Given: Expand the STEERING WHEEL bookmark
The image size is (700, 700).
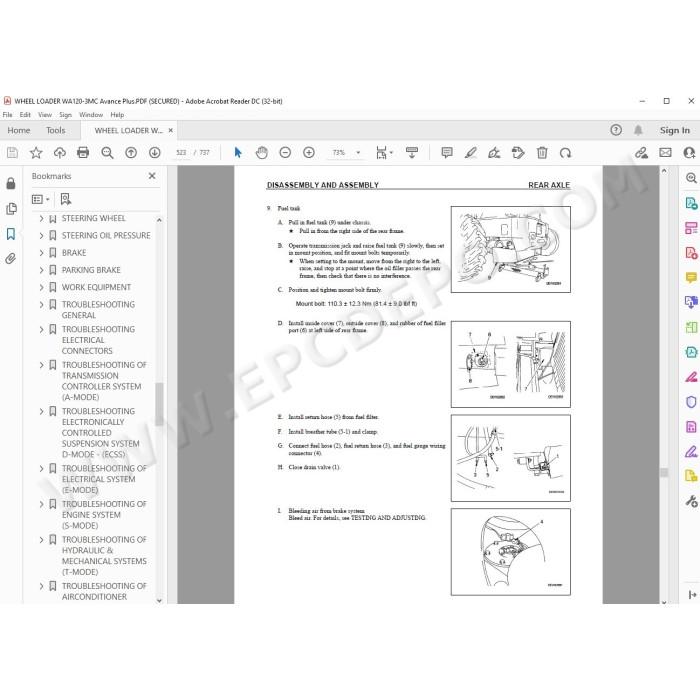Looking at the screenshot, I should (x=41, y=218).
